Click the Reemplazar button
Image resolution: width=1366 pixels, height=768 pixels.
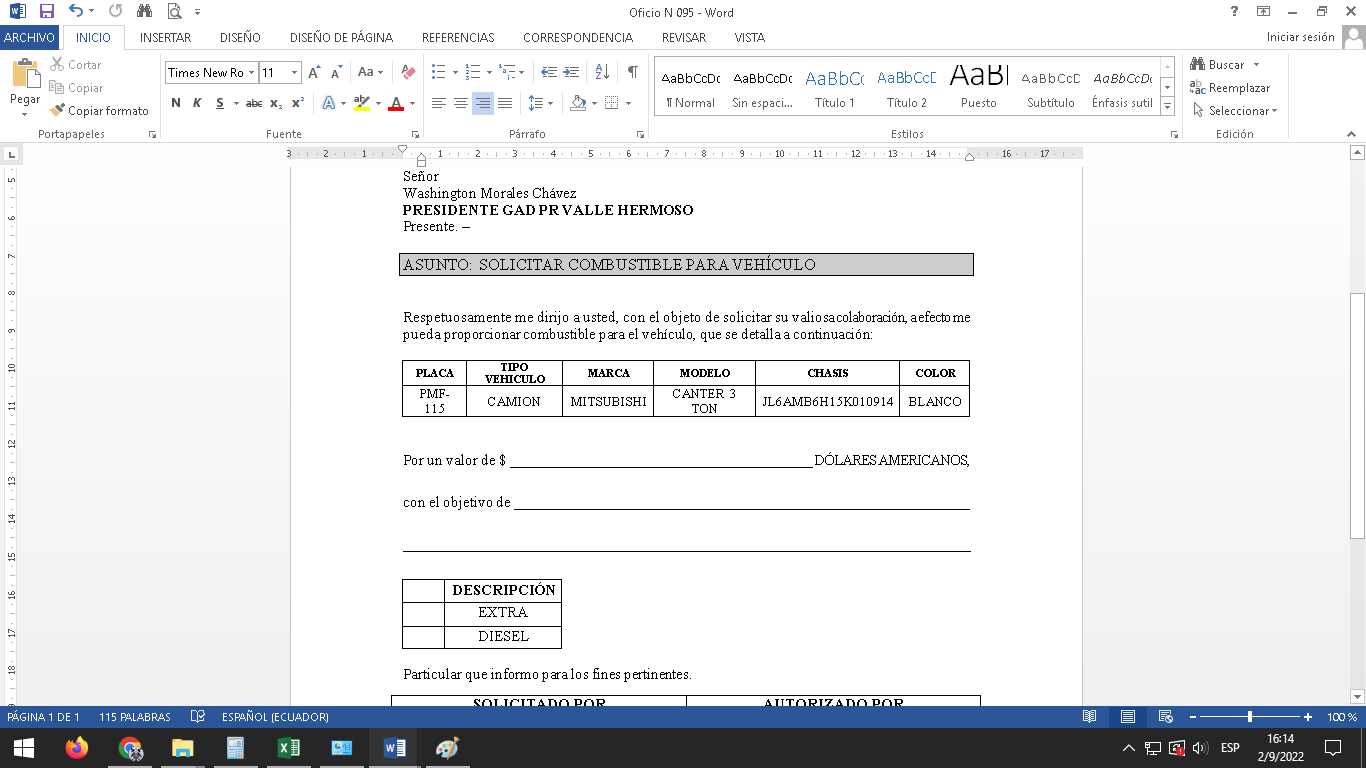[x=1230, y=88]
